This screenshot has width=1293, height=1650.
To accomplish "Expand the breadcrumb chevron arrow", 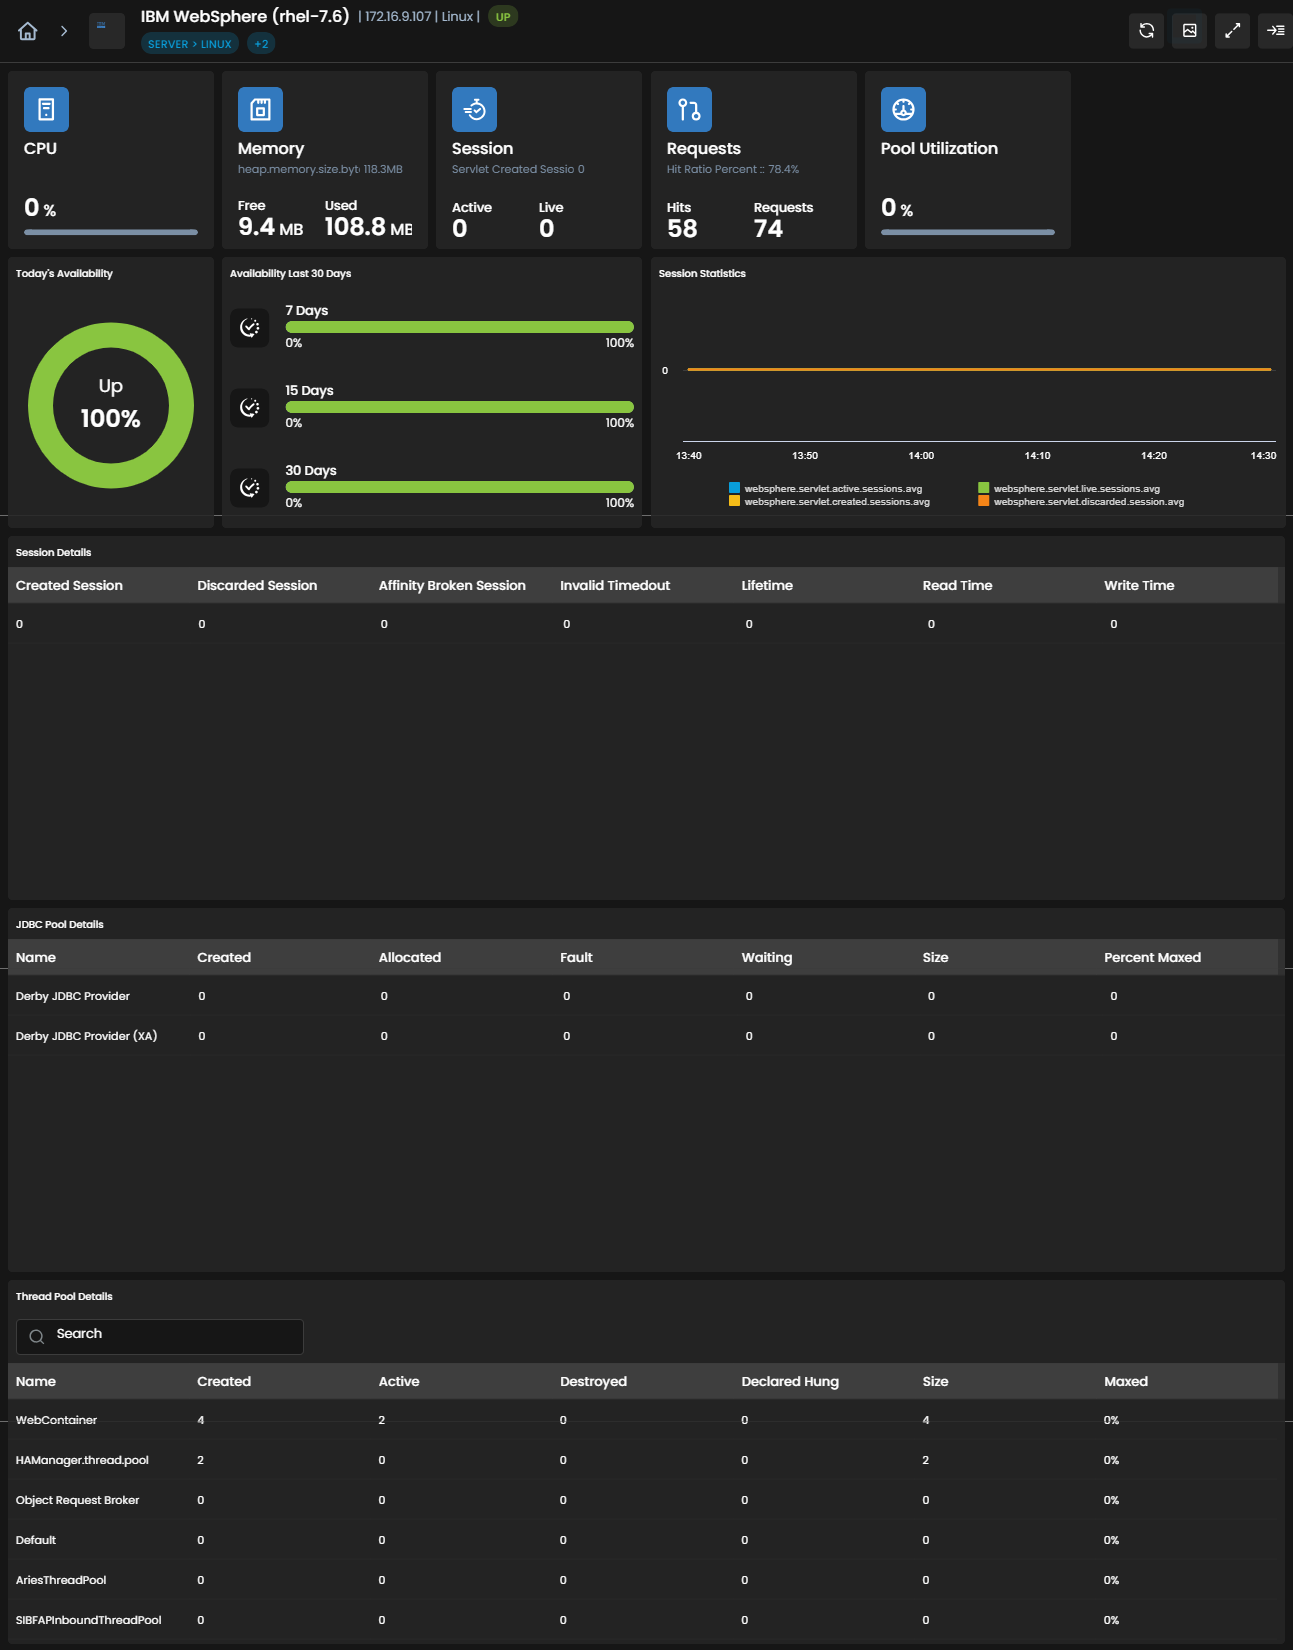I will pos(64,31).
